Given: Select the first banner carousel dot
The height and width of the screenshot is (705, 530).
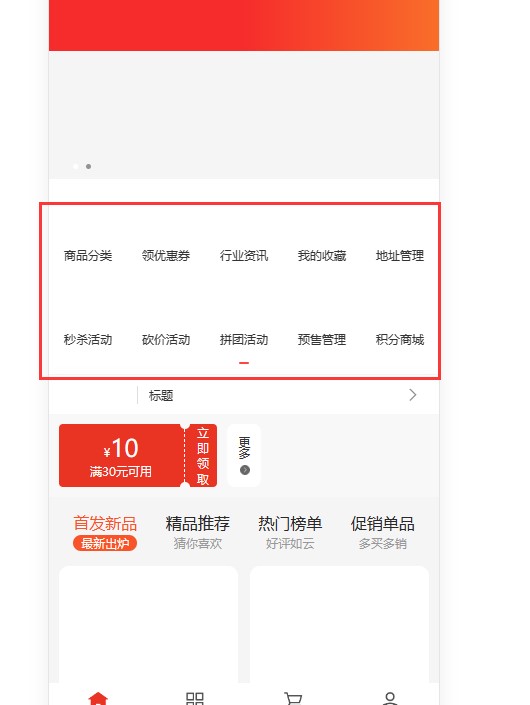Looking at the screenshot, I should point(76,166).
